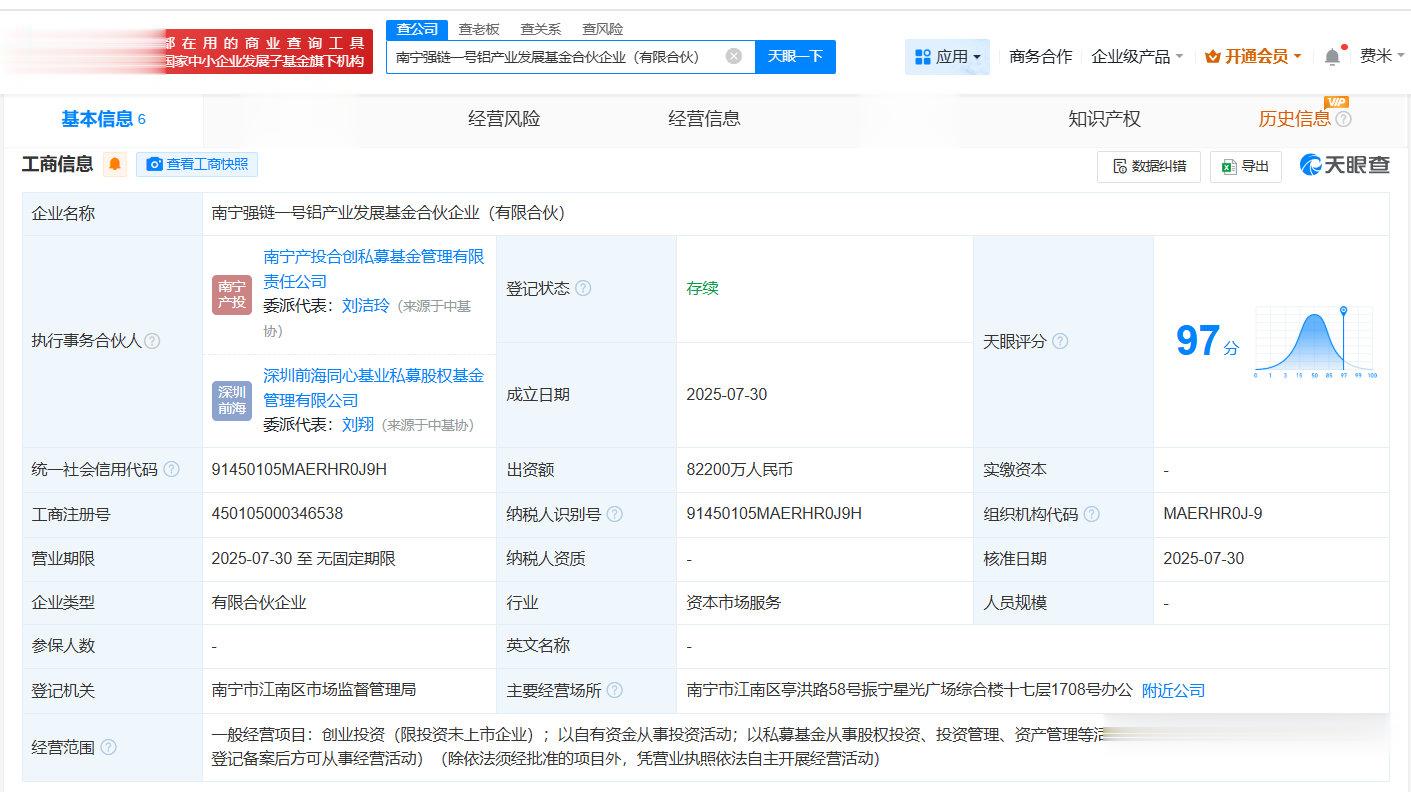
Task: Click help icon beside 经营范围
Action: pyautogui.click(x=108, y=747)
